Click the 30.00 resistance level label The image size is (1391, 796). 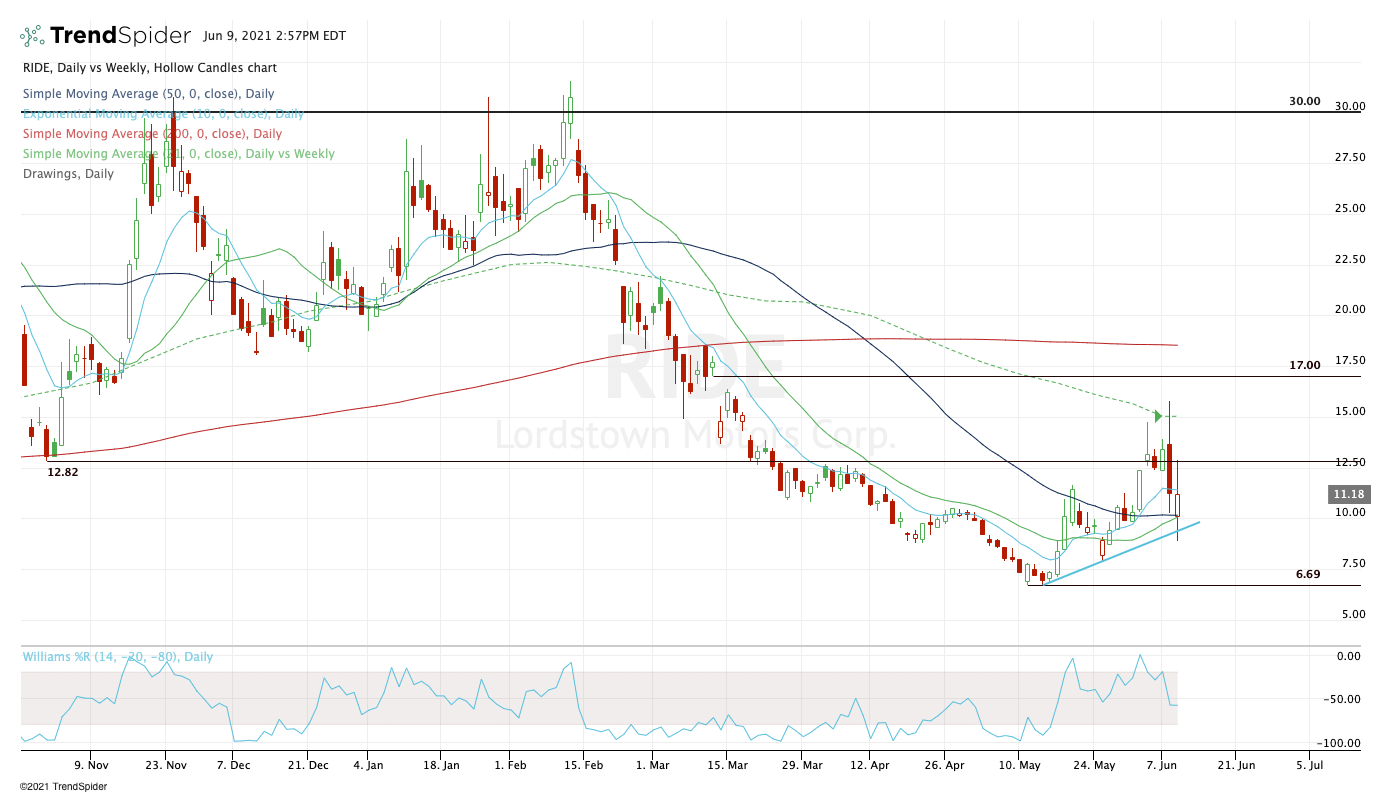tap(1304, 102)
